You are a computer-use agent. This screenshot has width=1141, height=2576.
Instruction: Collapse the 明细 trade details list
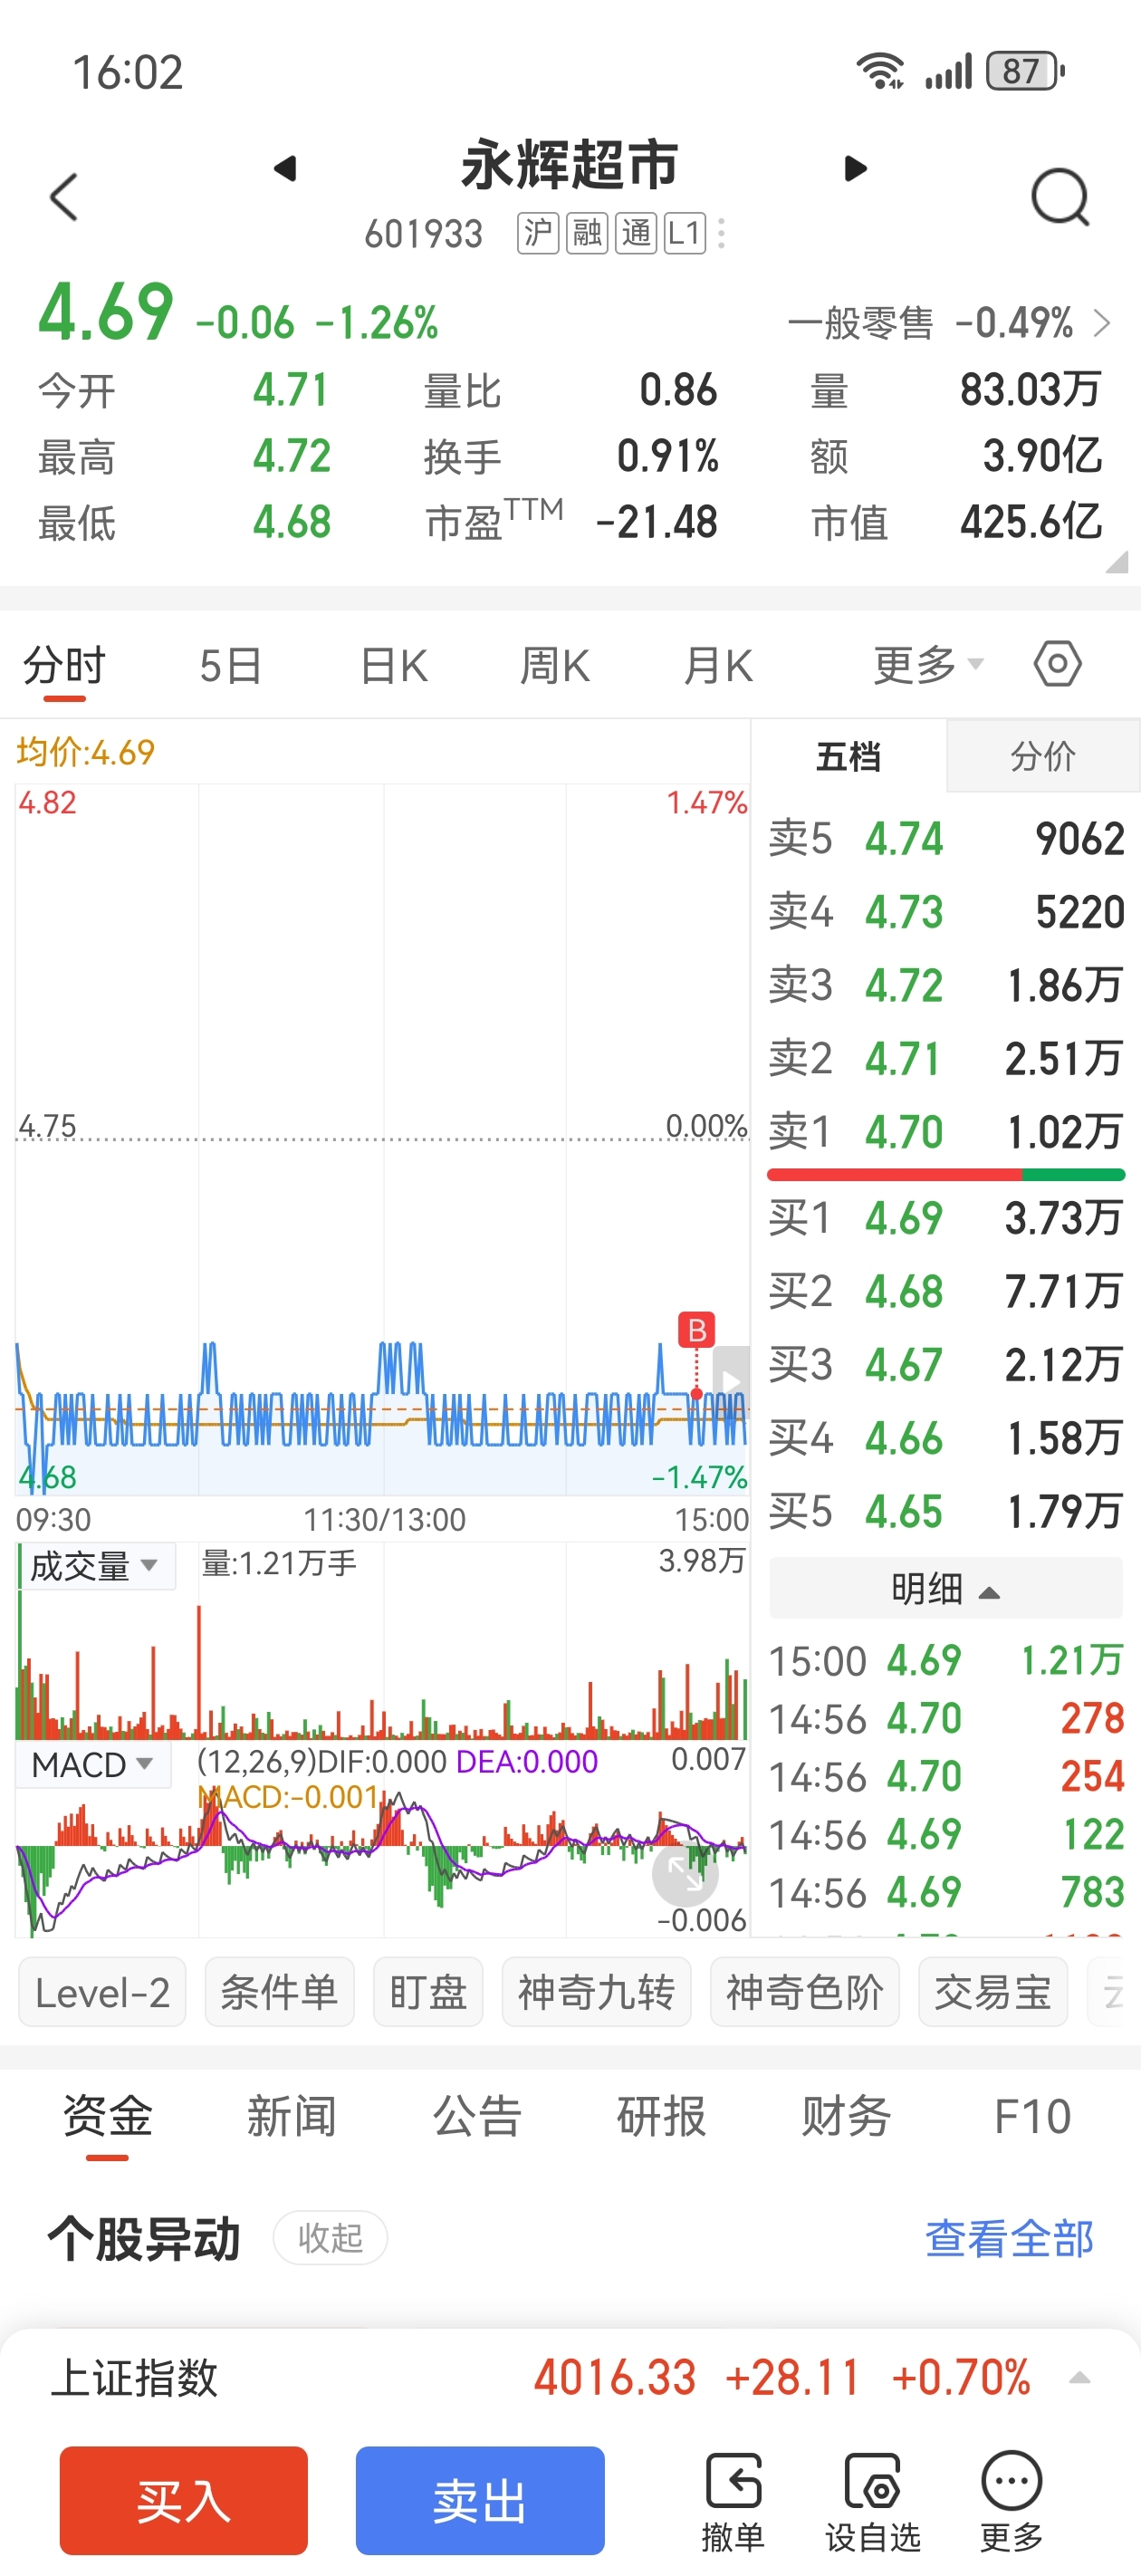pos(945,1589)
